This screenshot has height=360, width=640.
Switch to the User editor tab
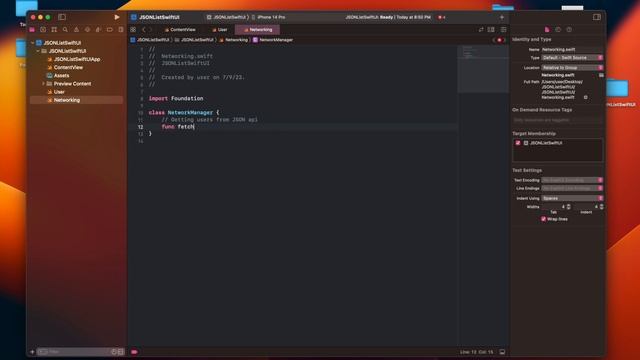(x=220, y=30)
